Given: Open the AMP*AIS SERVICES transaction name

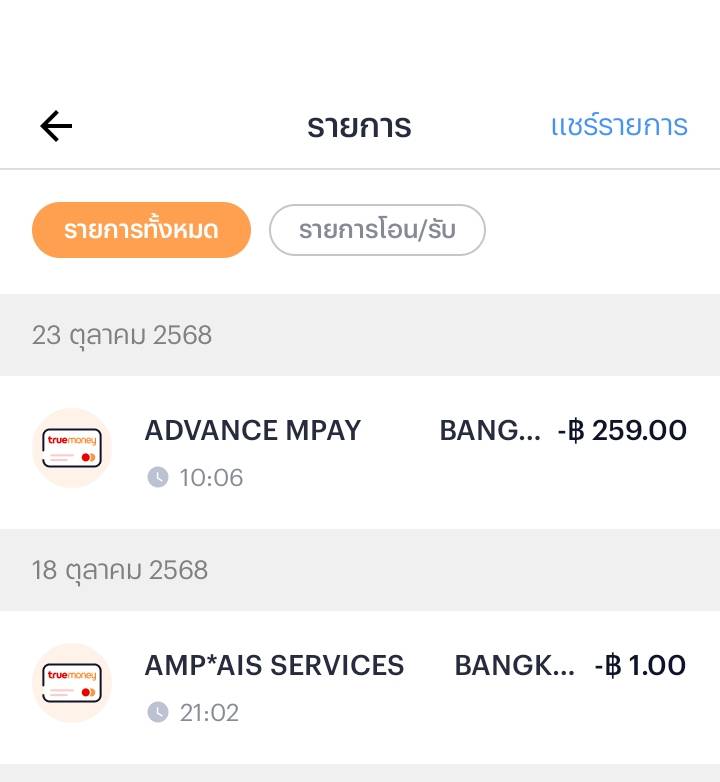Looking at the screenshot, I should pyautogui.click(x=274, y=665).
